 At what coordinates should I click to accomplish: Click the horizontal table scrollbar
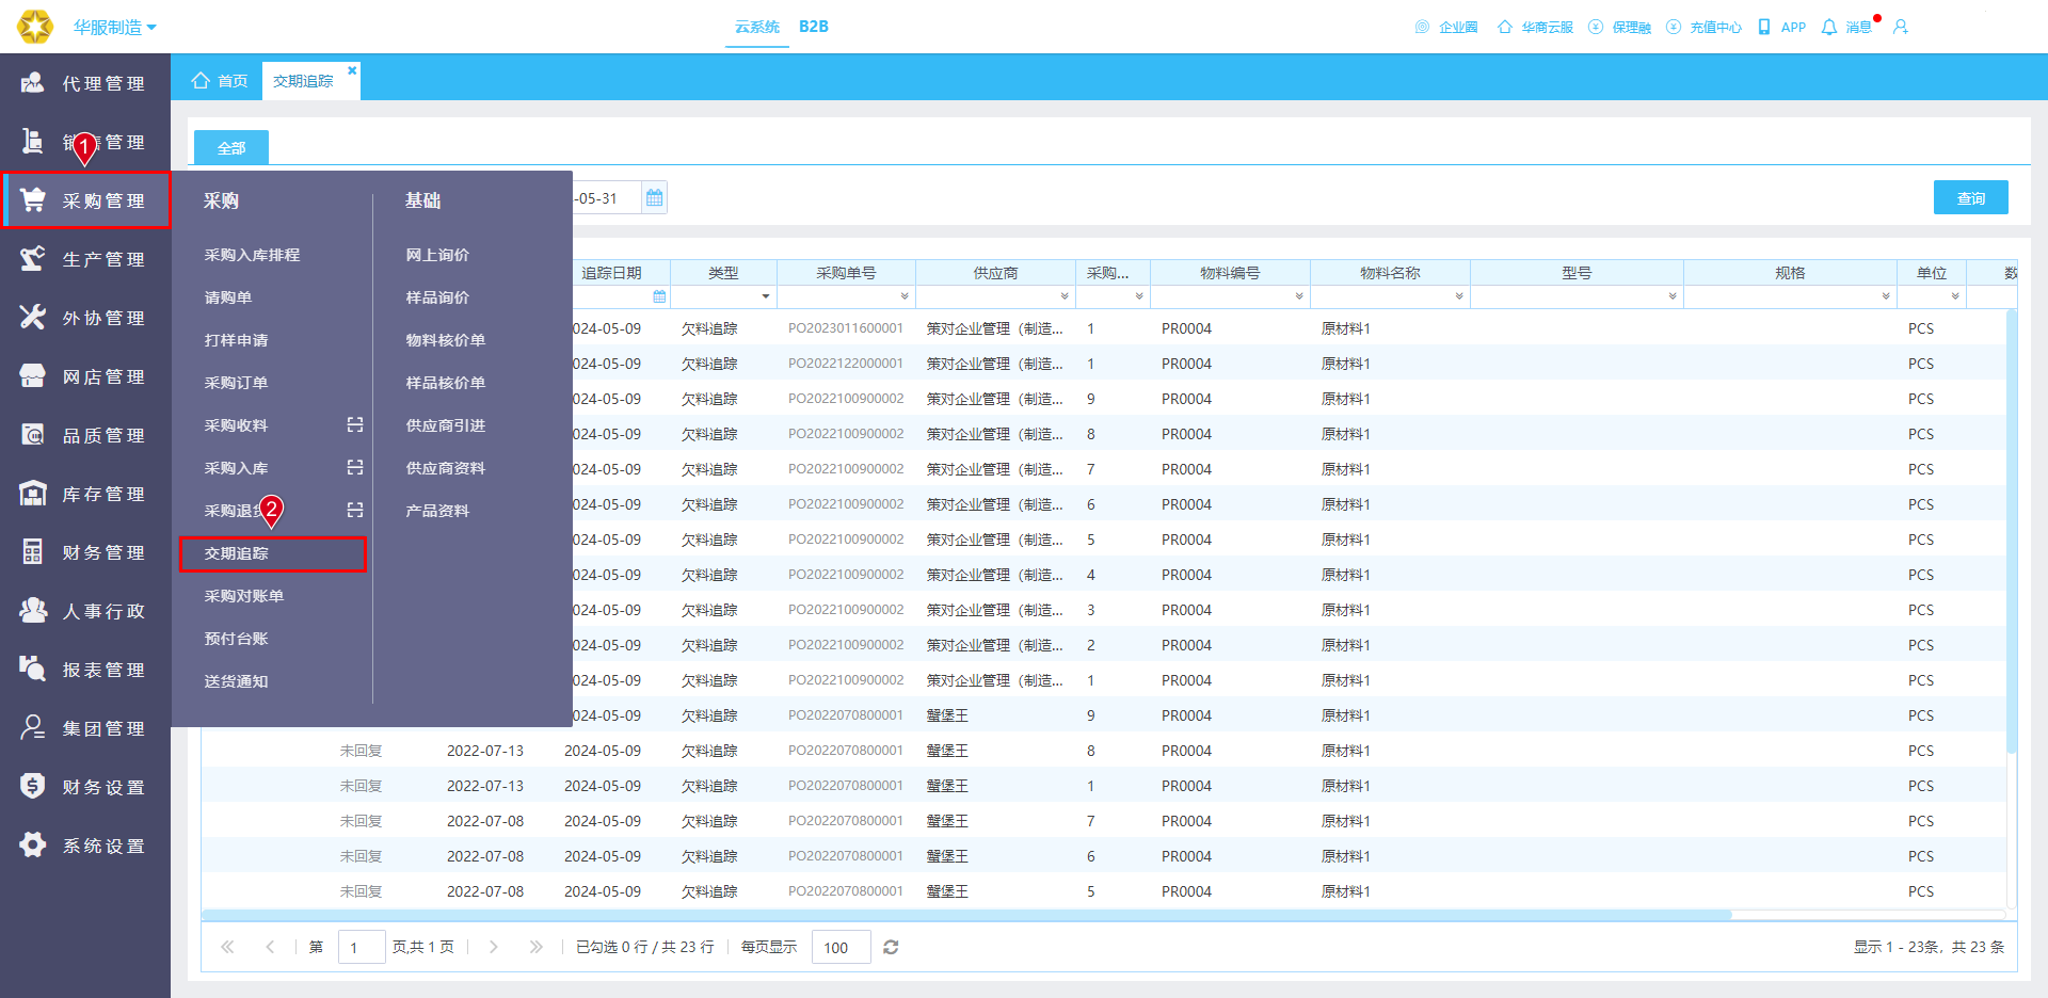click(x=966, y=915)
